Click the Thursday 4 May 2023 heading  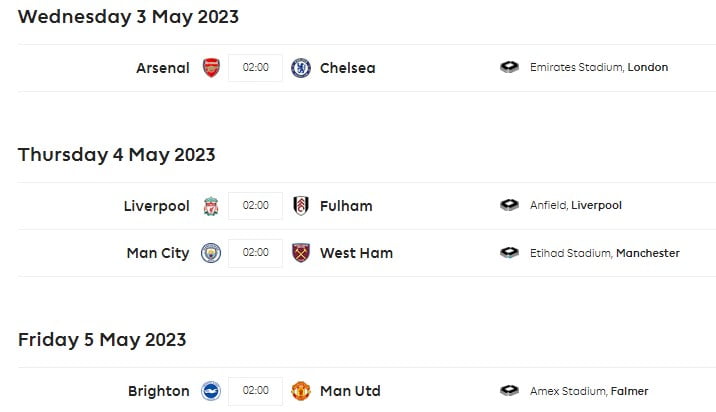(x=116, y=154)
